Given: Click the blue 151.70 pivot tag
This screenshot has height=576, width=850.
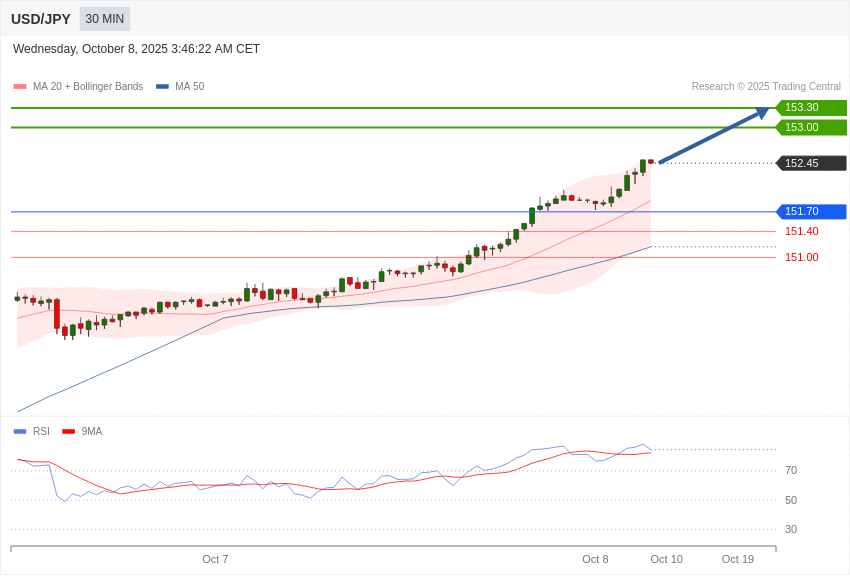Looking at the screenshot, I should [x=811, y=211].
